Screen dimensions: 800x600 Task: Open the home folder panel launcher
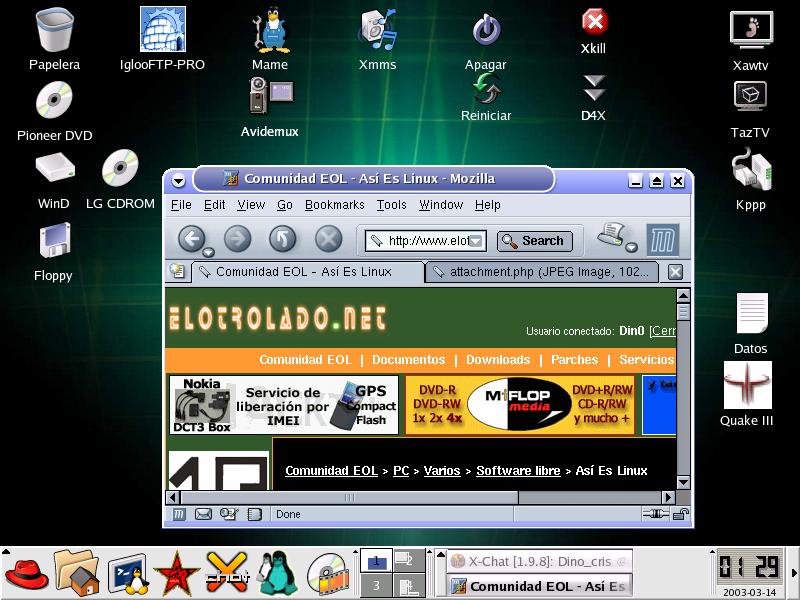point(77,572)
